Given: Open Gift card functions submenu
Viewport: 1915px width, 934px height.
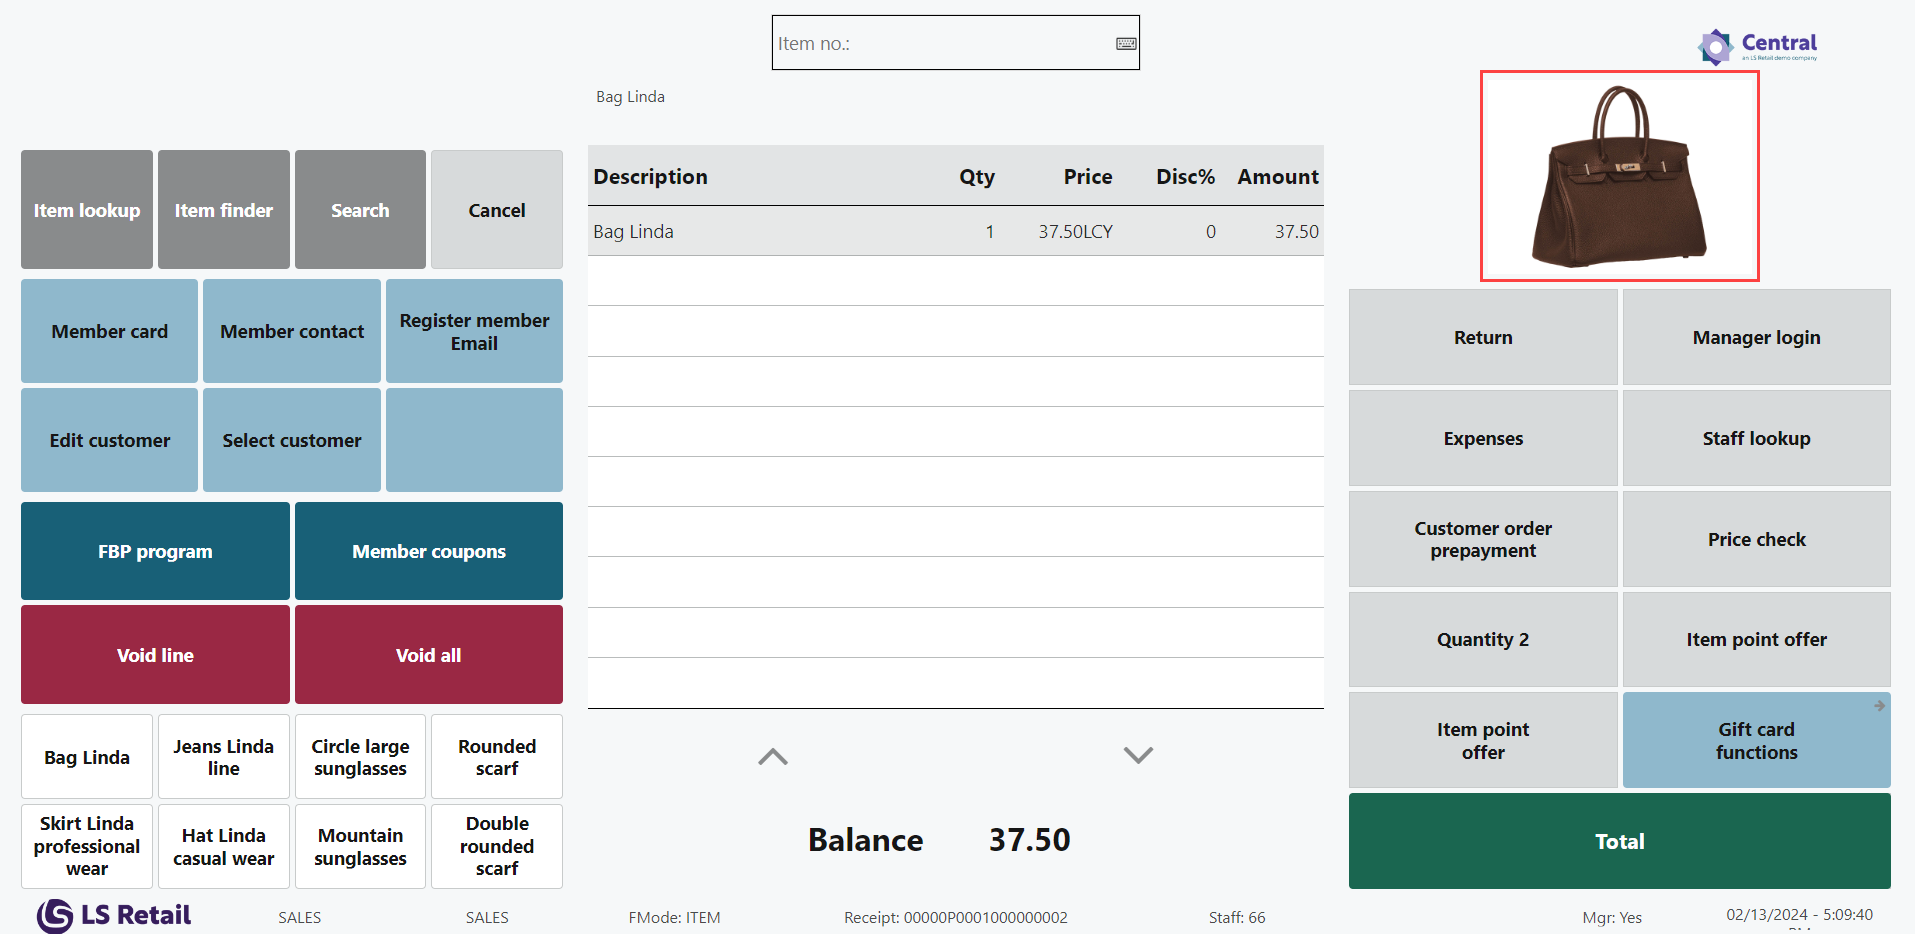Looking at the screenshot, I should [1756, 740].
